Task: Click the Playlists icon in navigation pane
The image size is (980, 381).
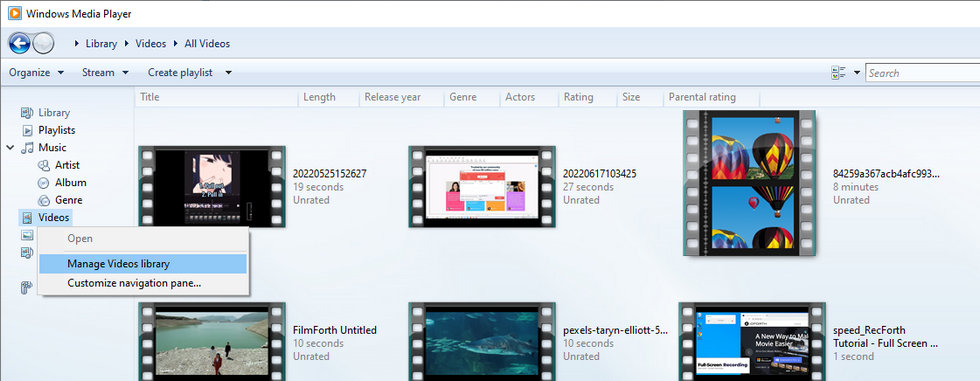Action: pos(27,130)
